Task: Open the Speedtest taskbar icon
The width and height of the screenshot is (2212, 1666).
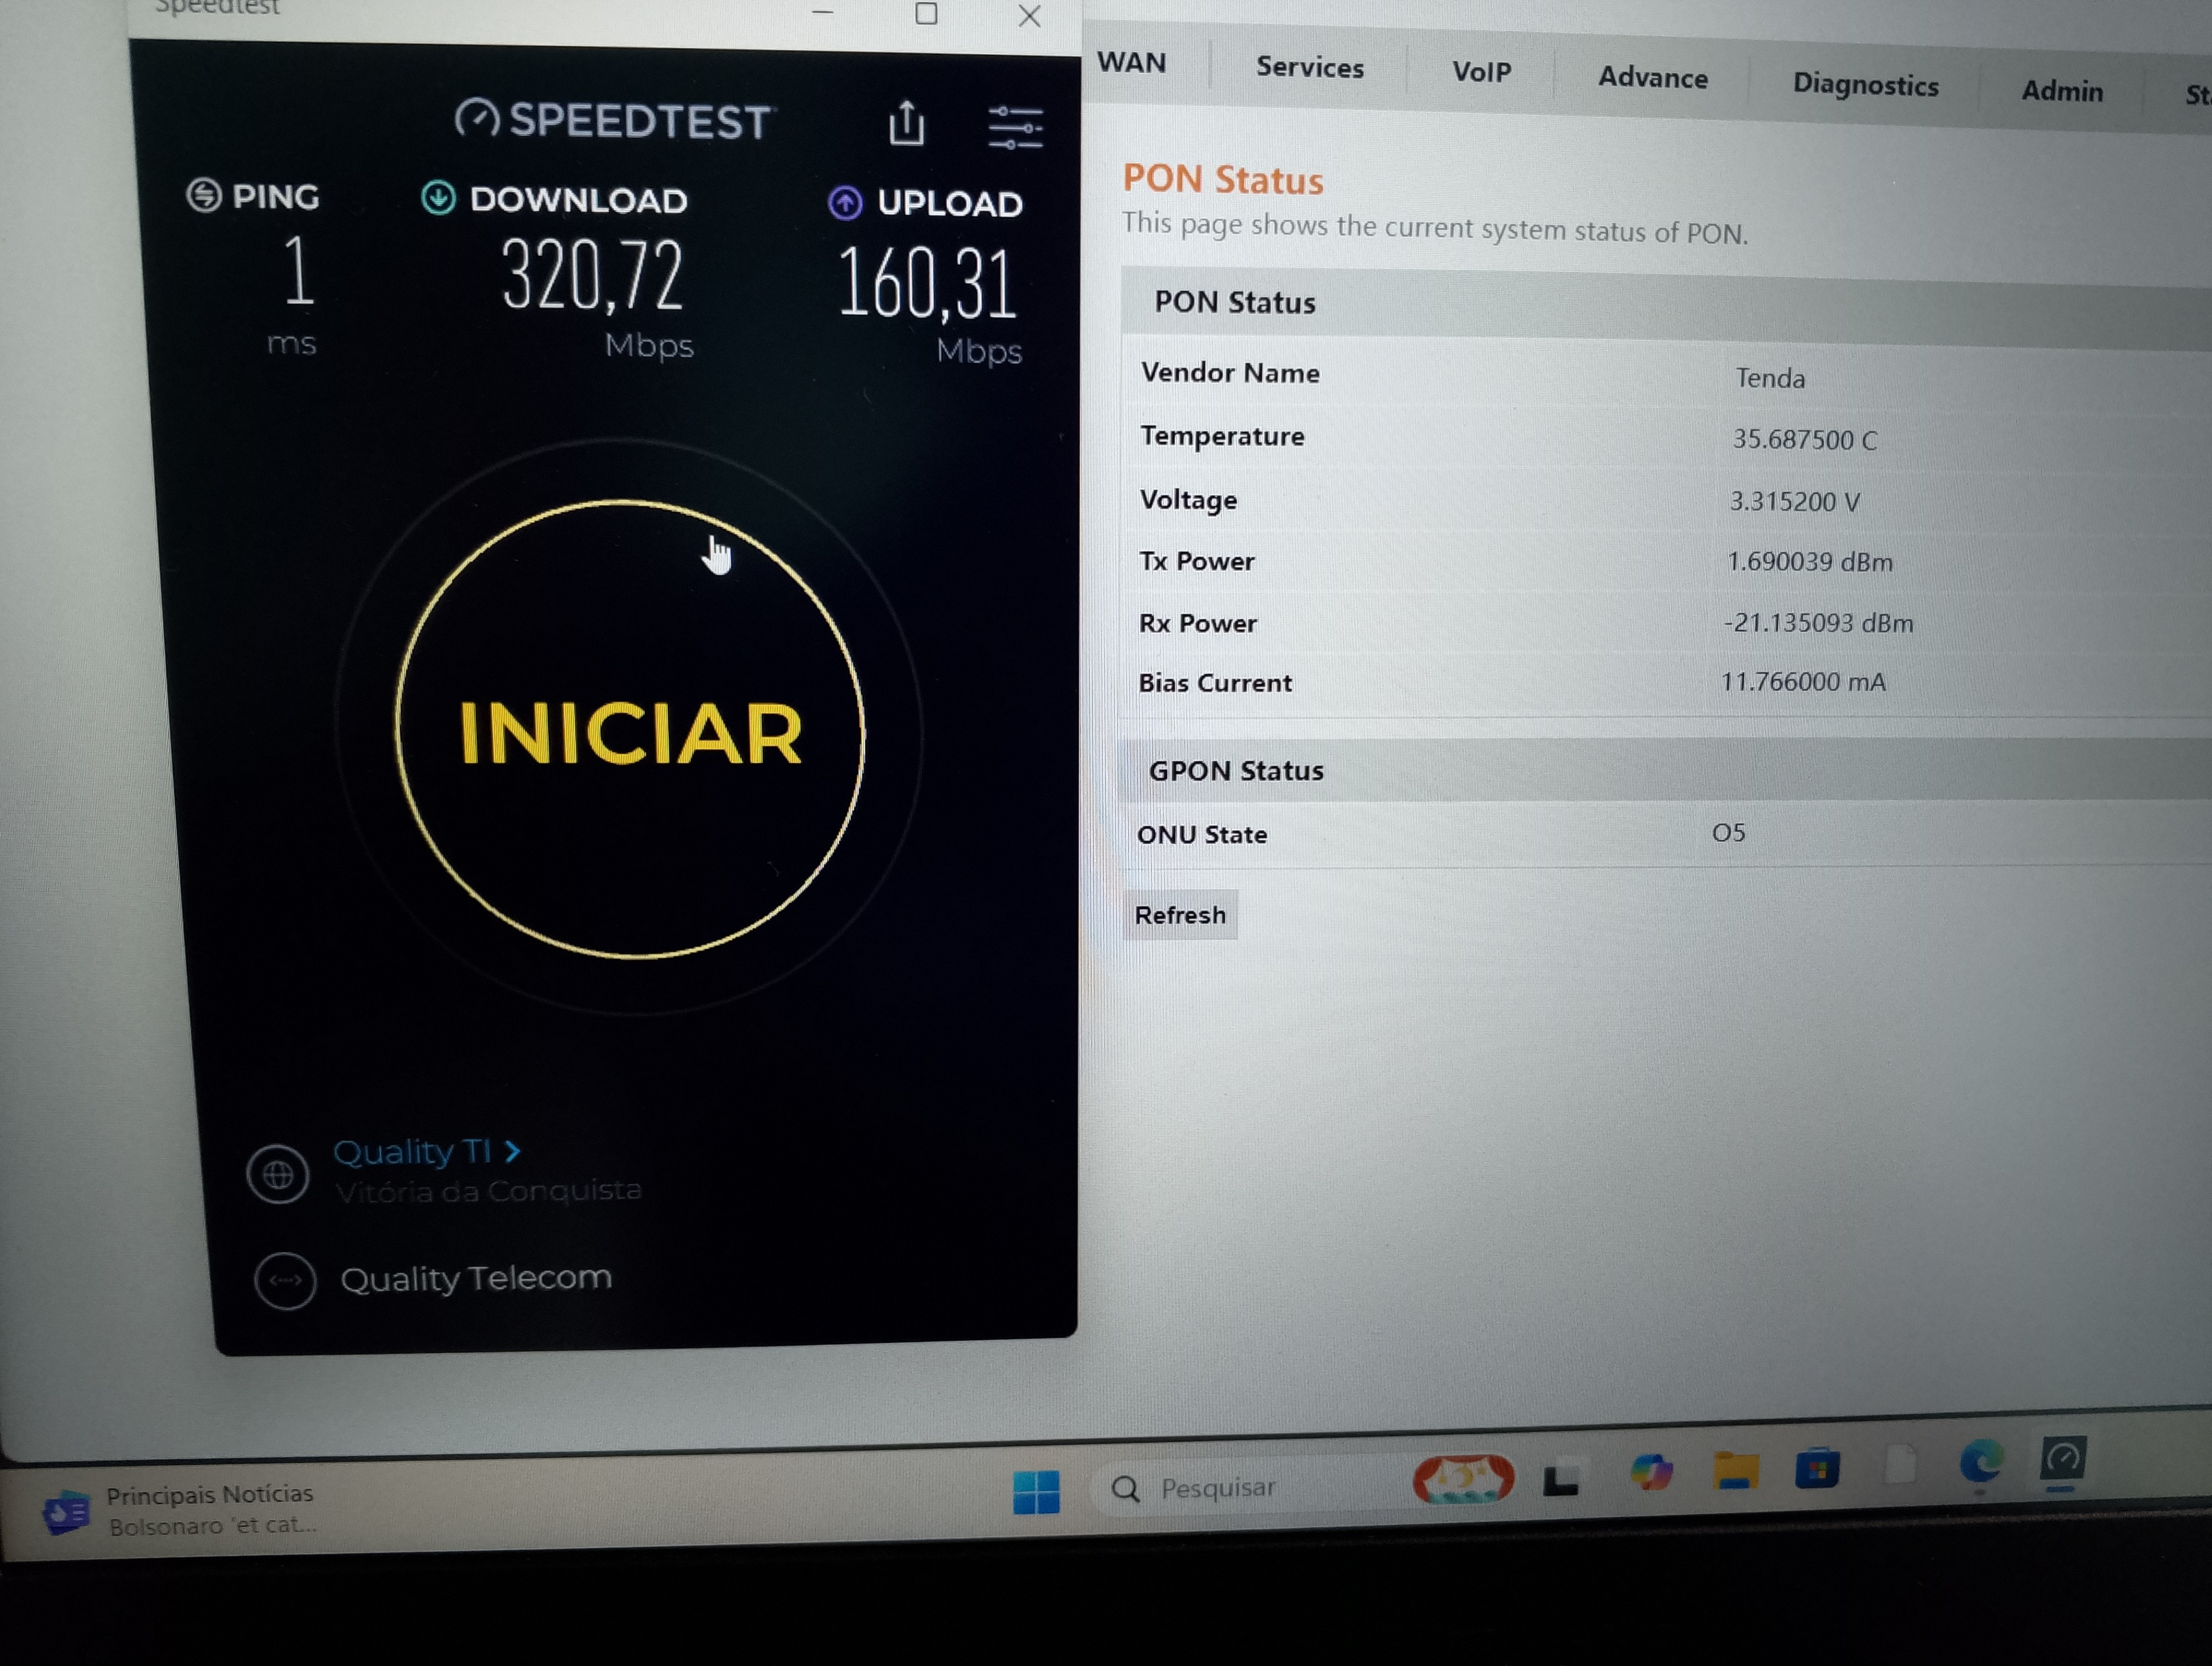Action: tap(2063, 1459)
